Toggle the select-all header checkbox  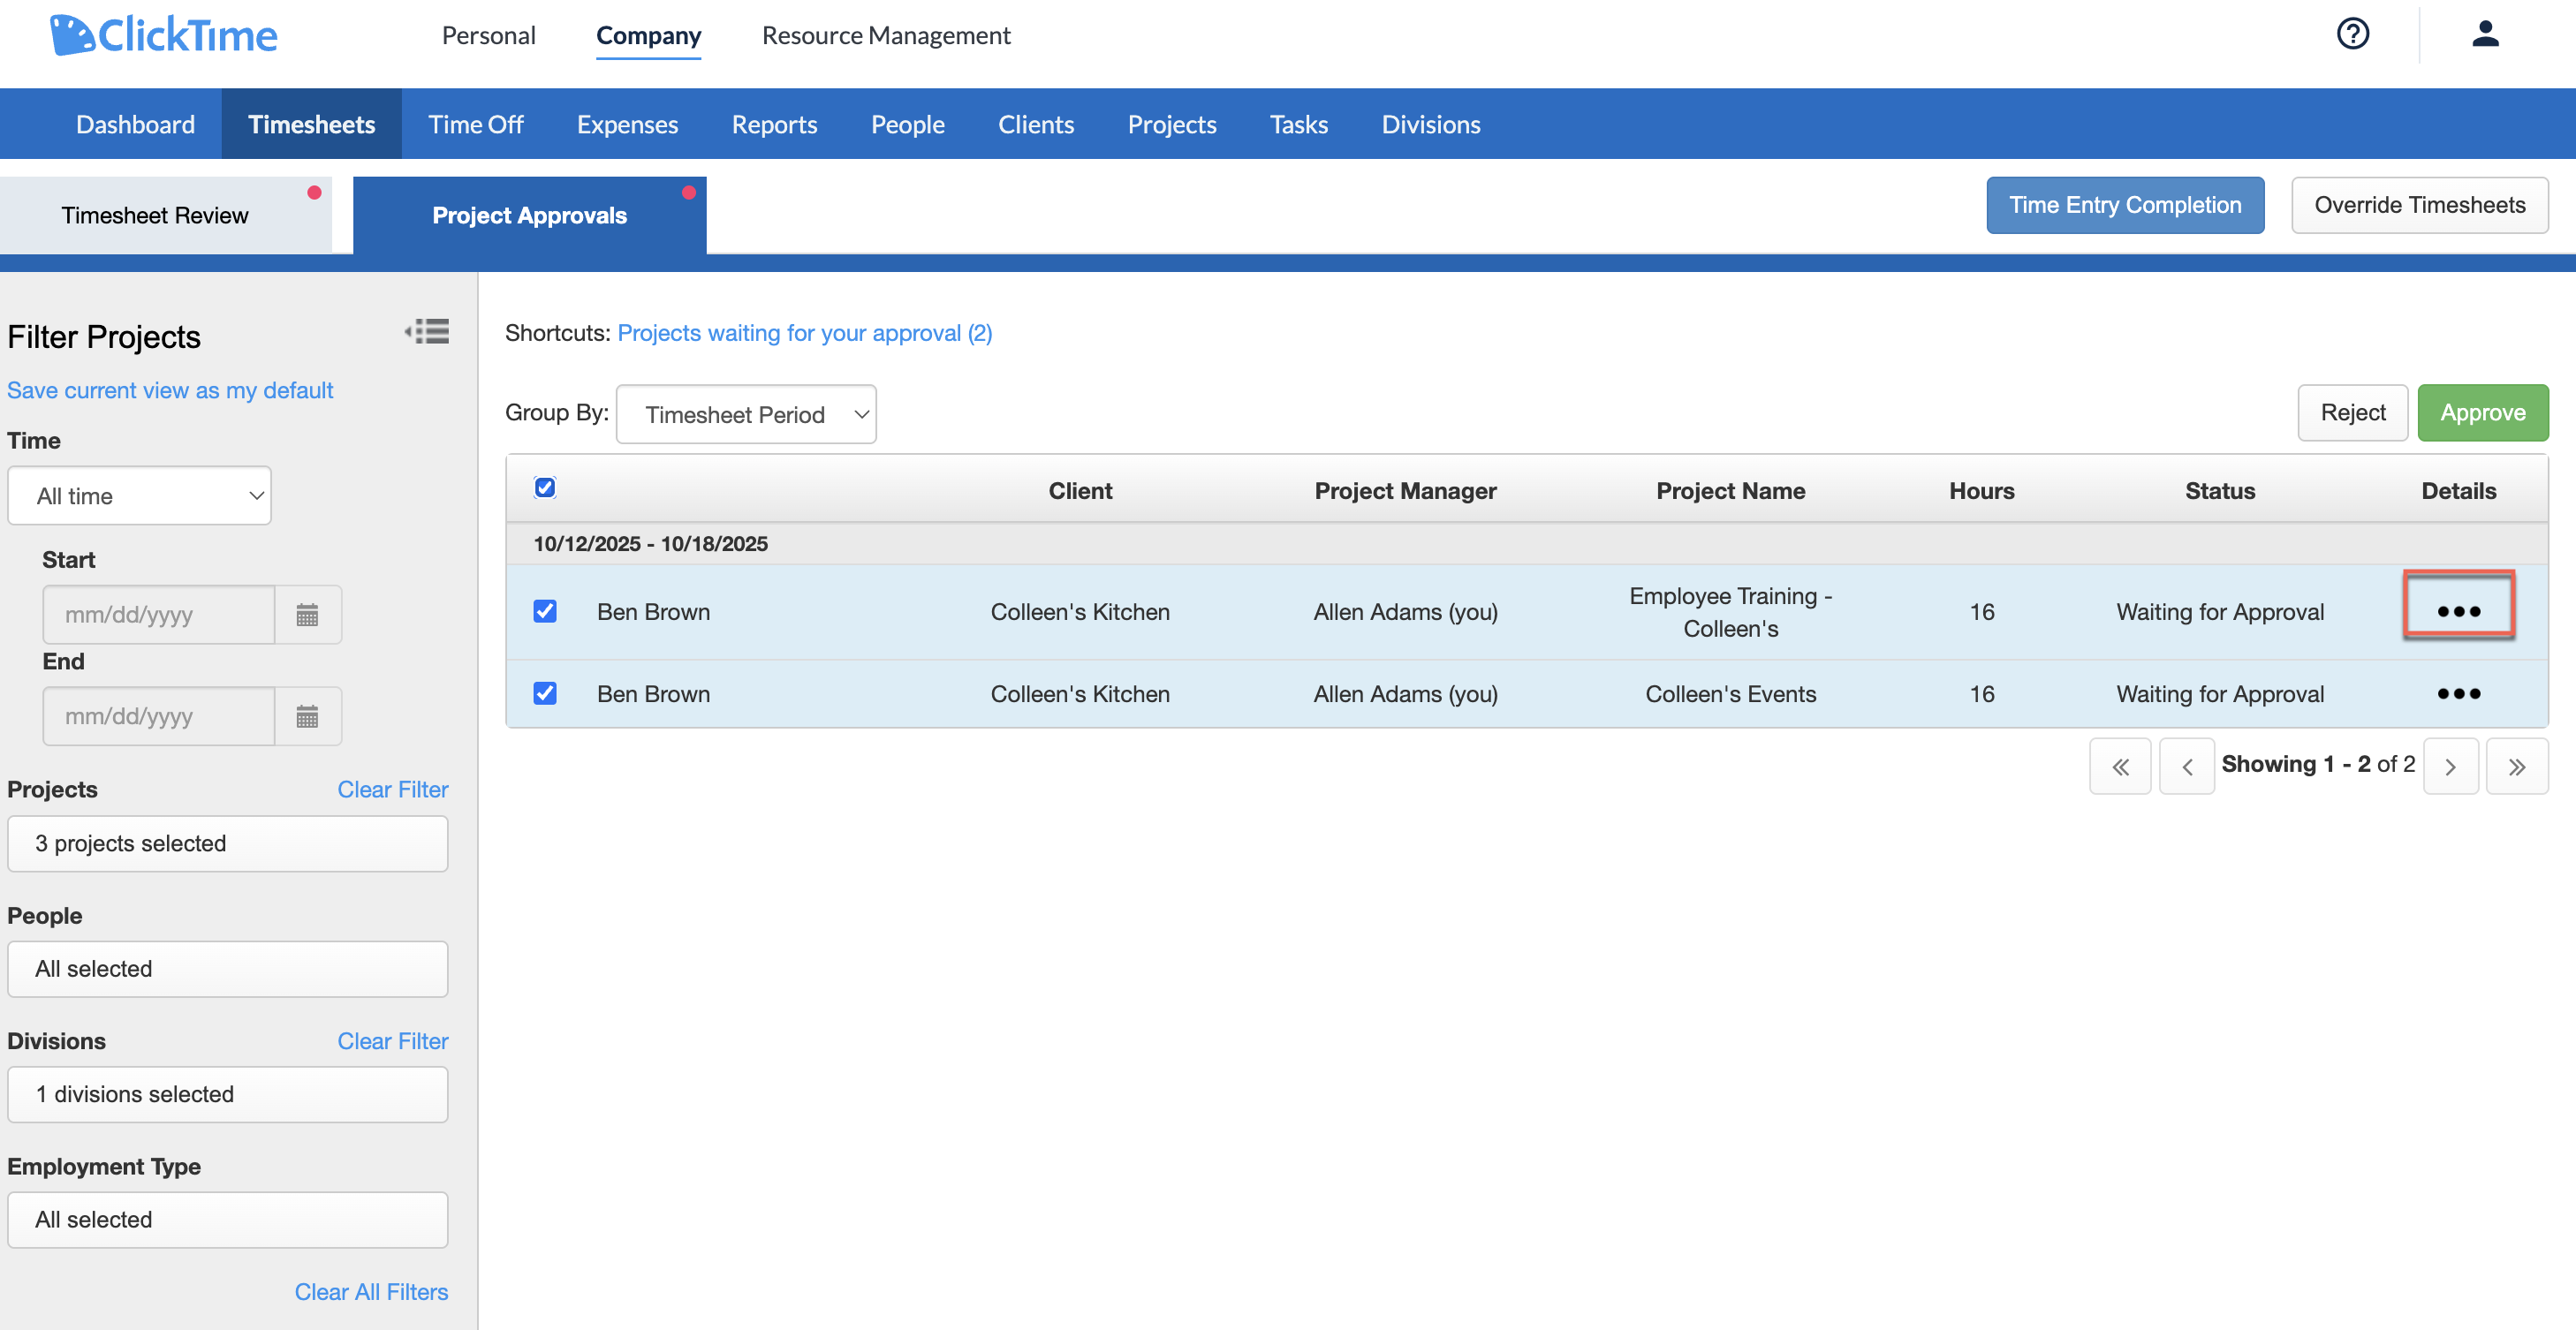(545, 488)
